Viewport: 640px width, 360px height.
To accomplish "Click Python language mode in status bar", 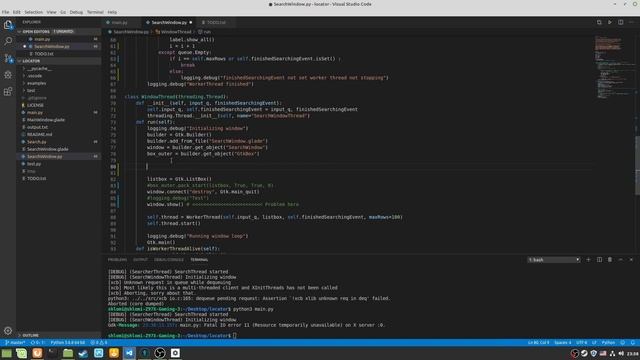I will [608, 342].
